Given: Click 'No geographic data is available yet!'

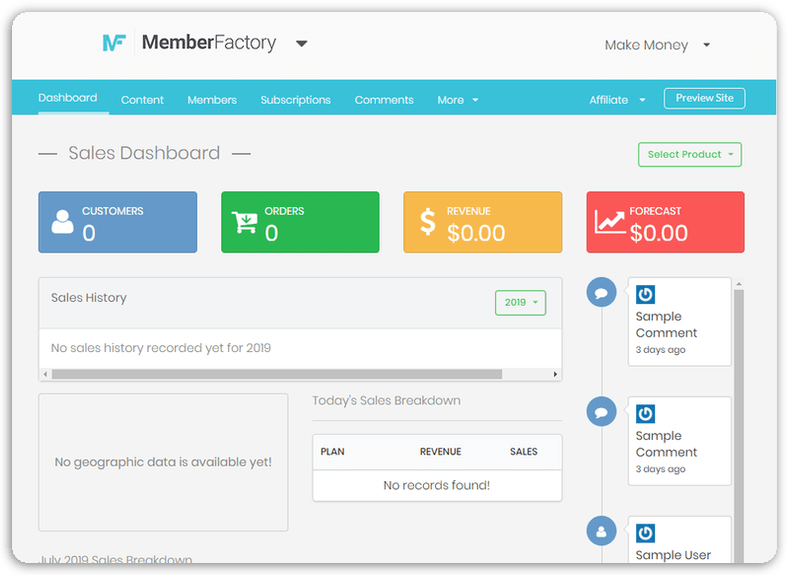Looking at the screenshot, I should [x=163, y=462].
